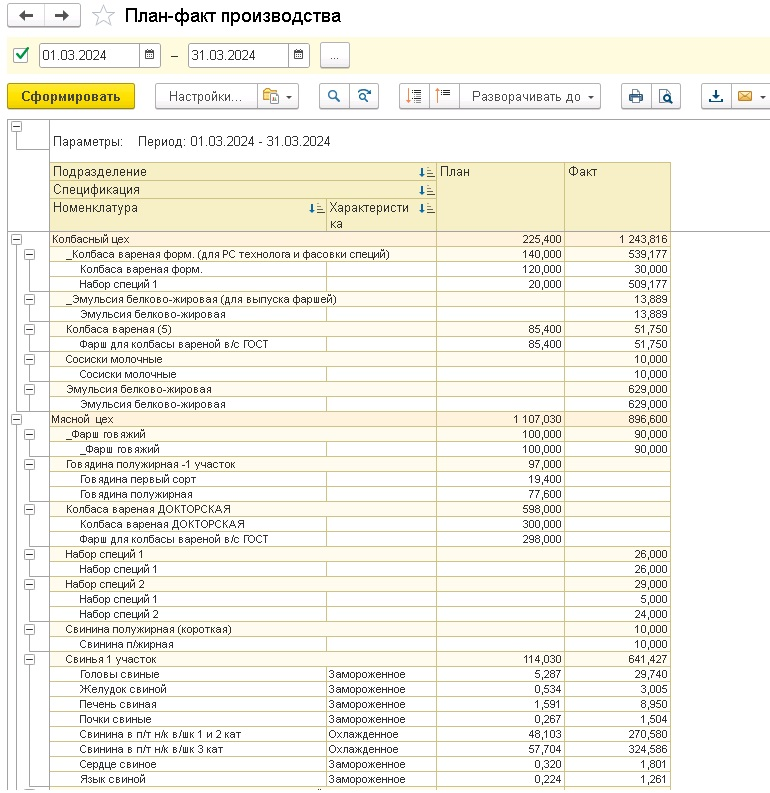Click the Сформировать button

tap(70, 96)
